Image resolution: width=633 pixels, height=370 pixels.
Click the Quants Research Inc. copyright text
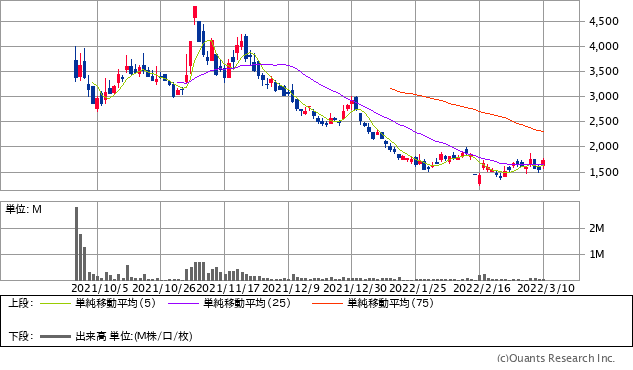555,358
